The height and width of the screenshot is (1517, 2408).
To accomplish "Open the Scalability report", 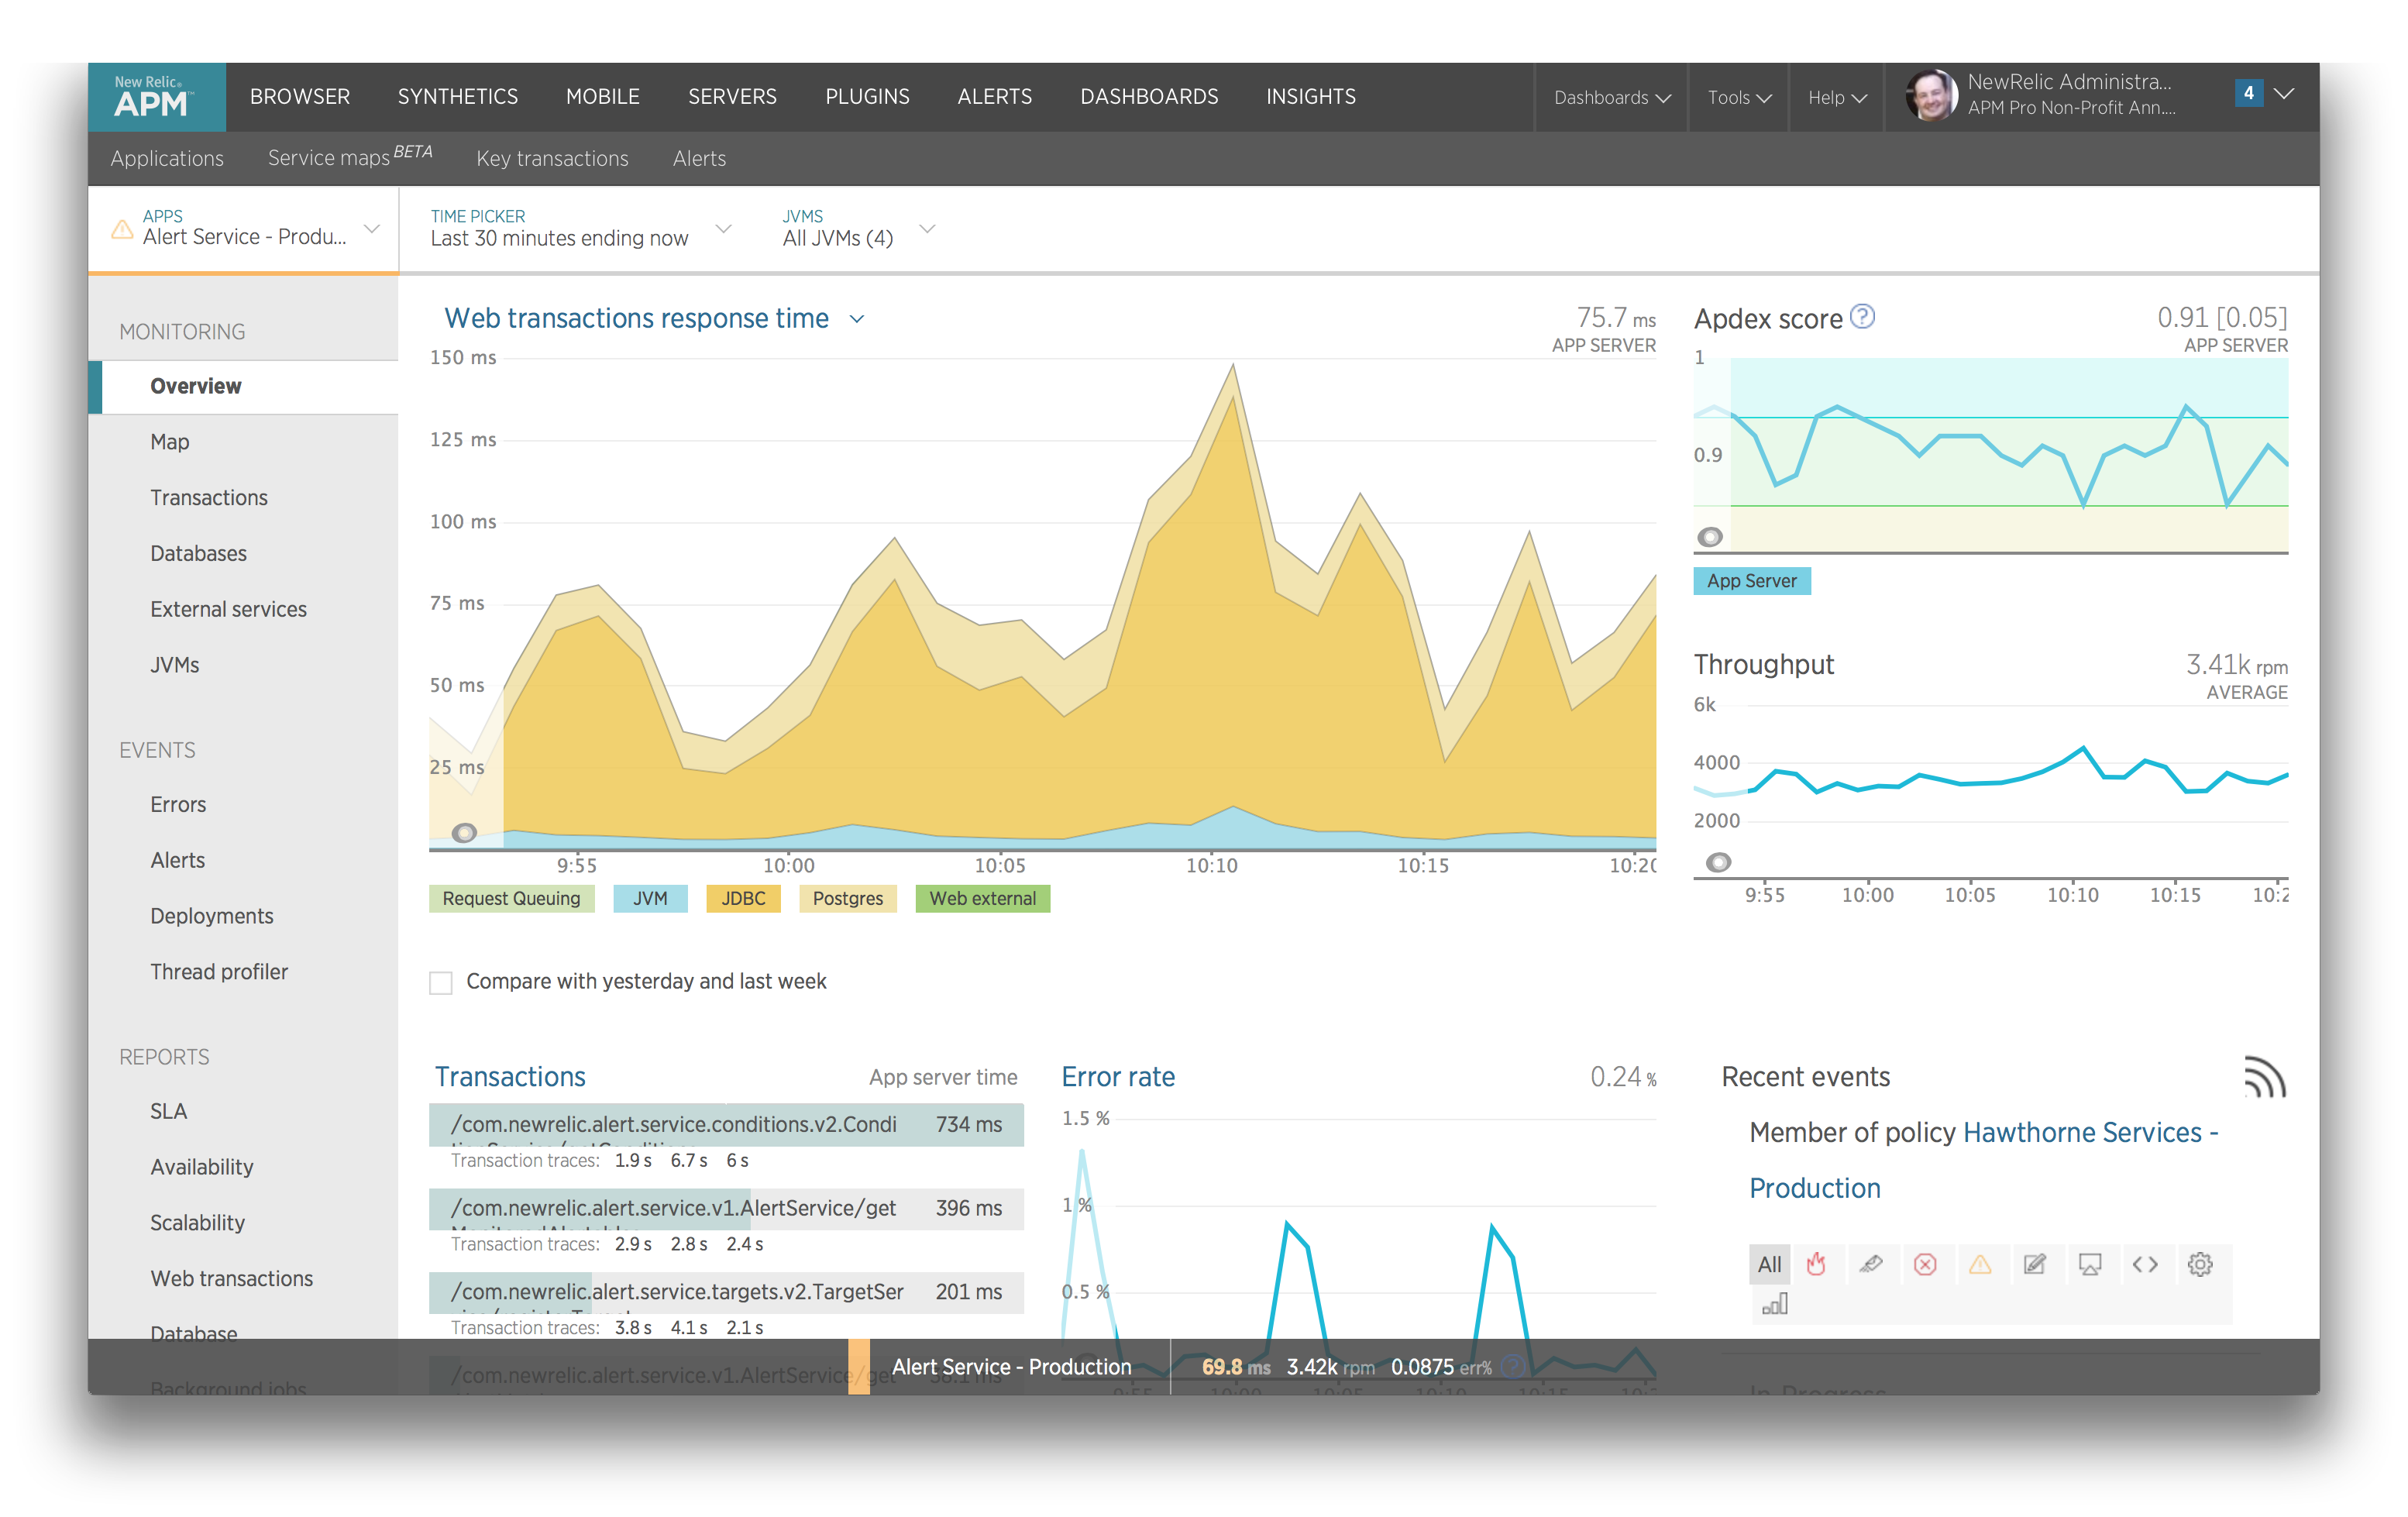I will (x=197, y=1223).
